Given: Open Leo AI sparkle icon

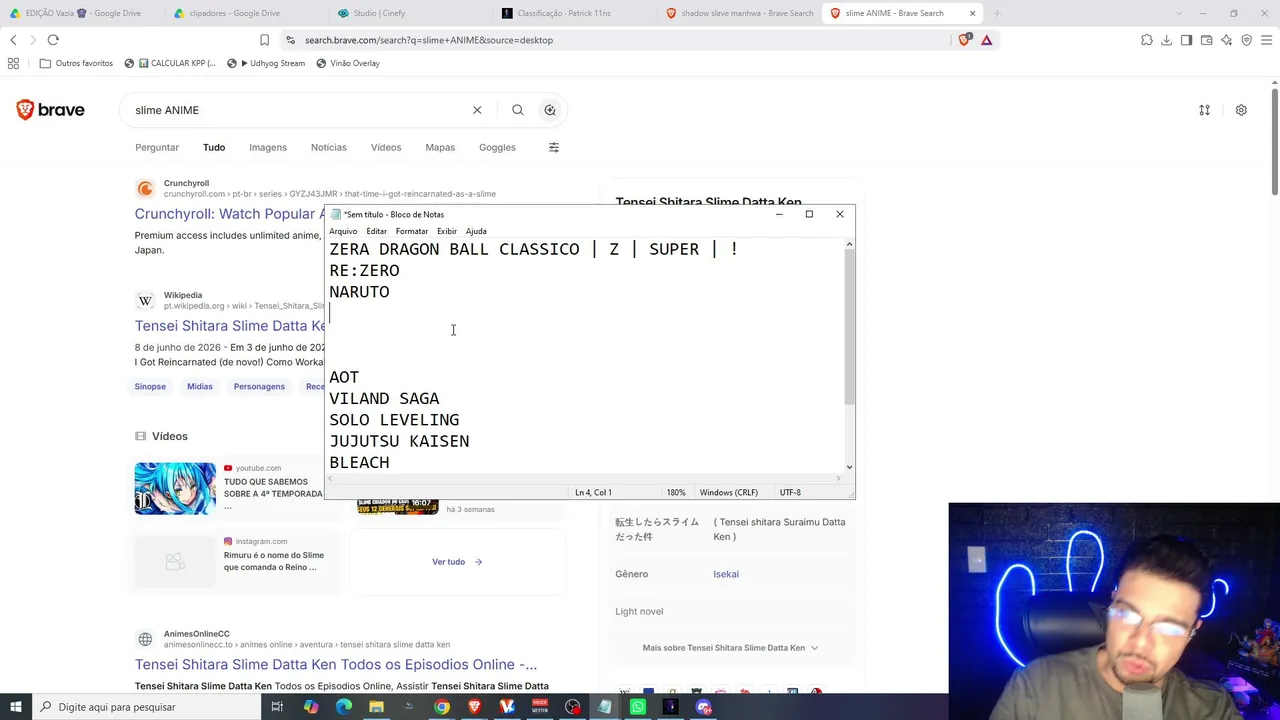Looking at the screenshot, I should pyautogui.click(x=1226, y=40).
